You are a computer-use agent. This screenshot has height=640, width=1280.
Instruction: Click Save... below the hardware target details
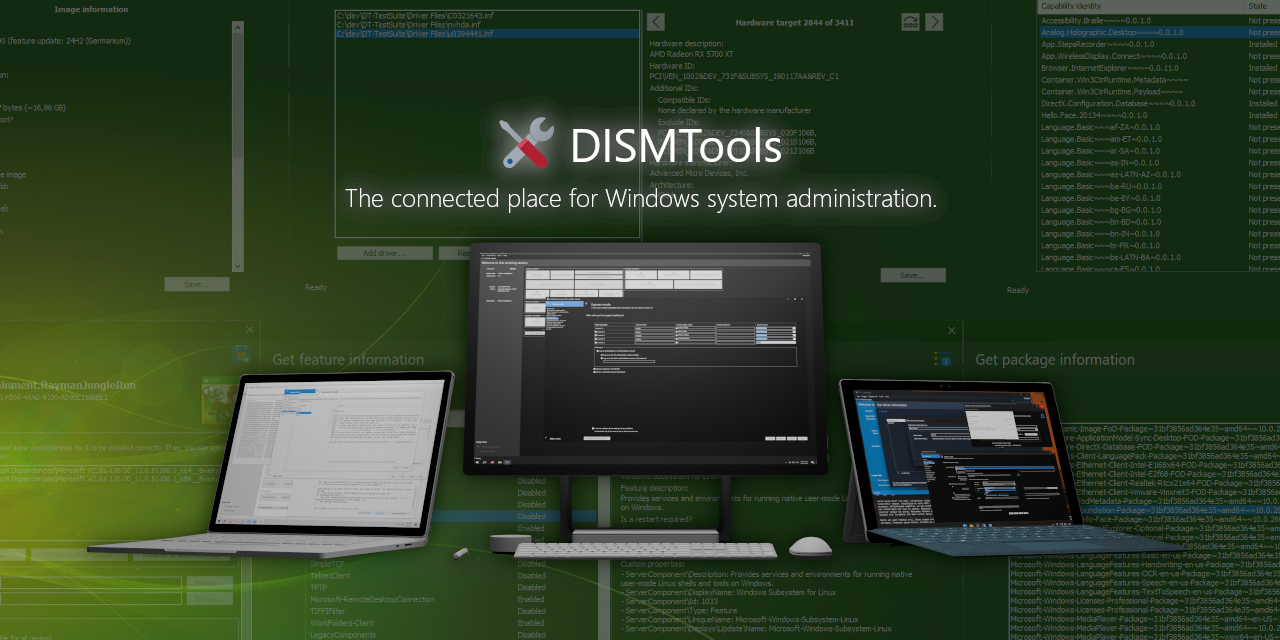click(913, 275)
